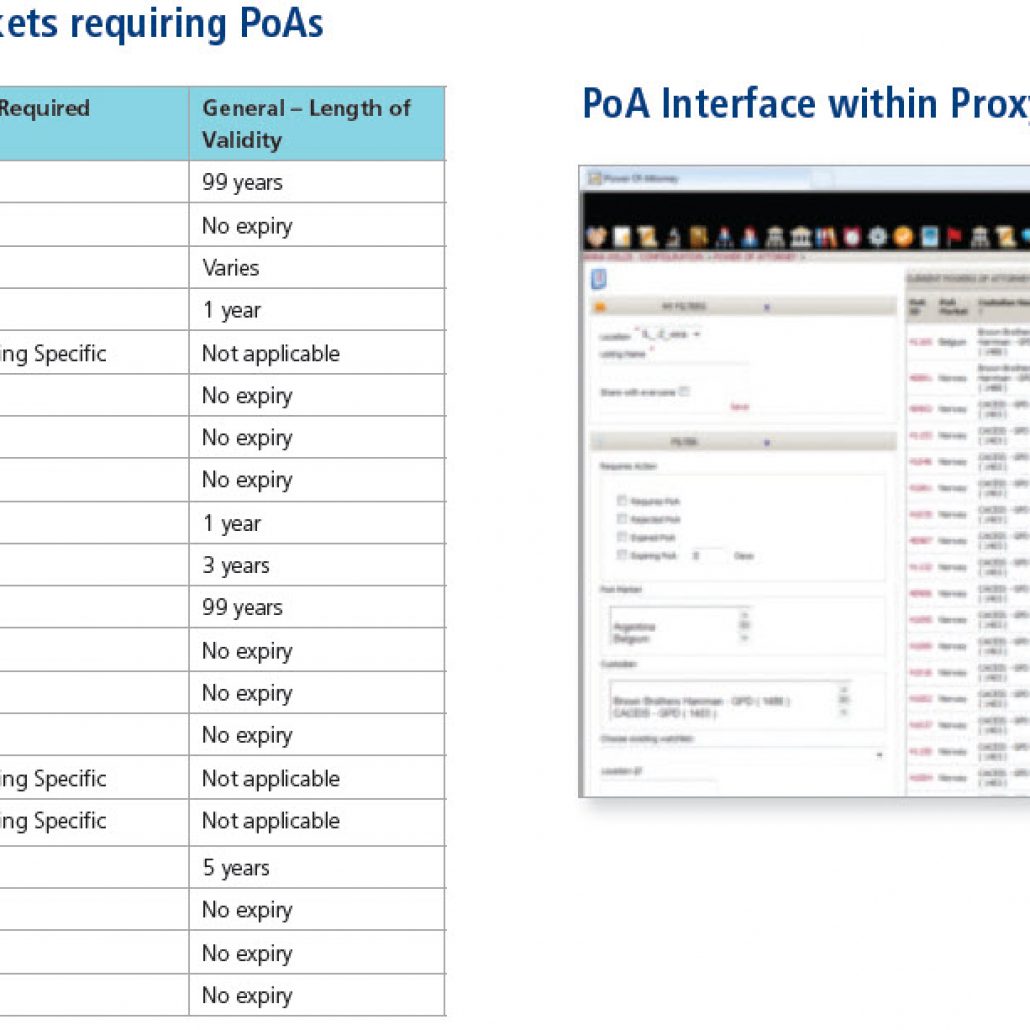
Task: Click the blue document icon above My Filters
Action: [x=600, y=281]
